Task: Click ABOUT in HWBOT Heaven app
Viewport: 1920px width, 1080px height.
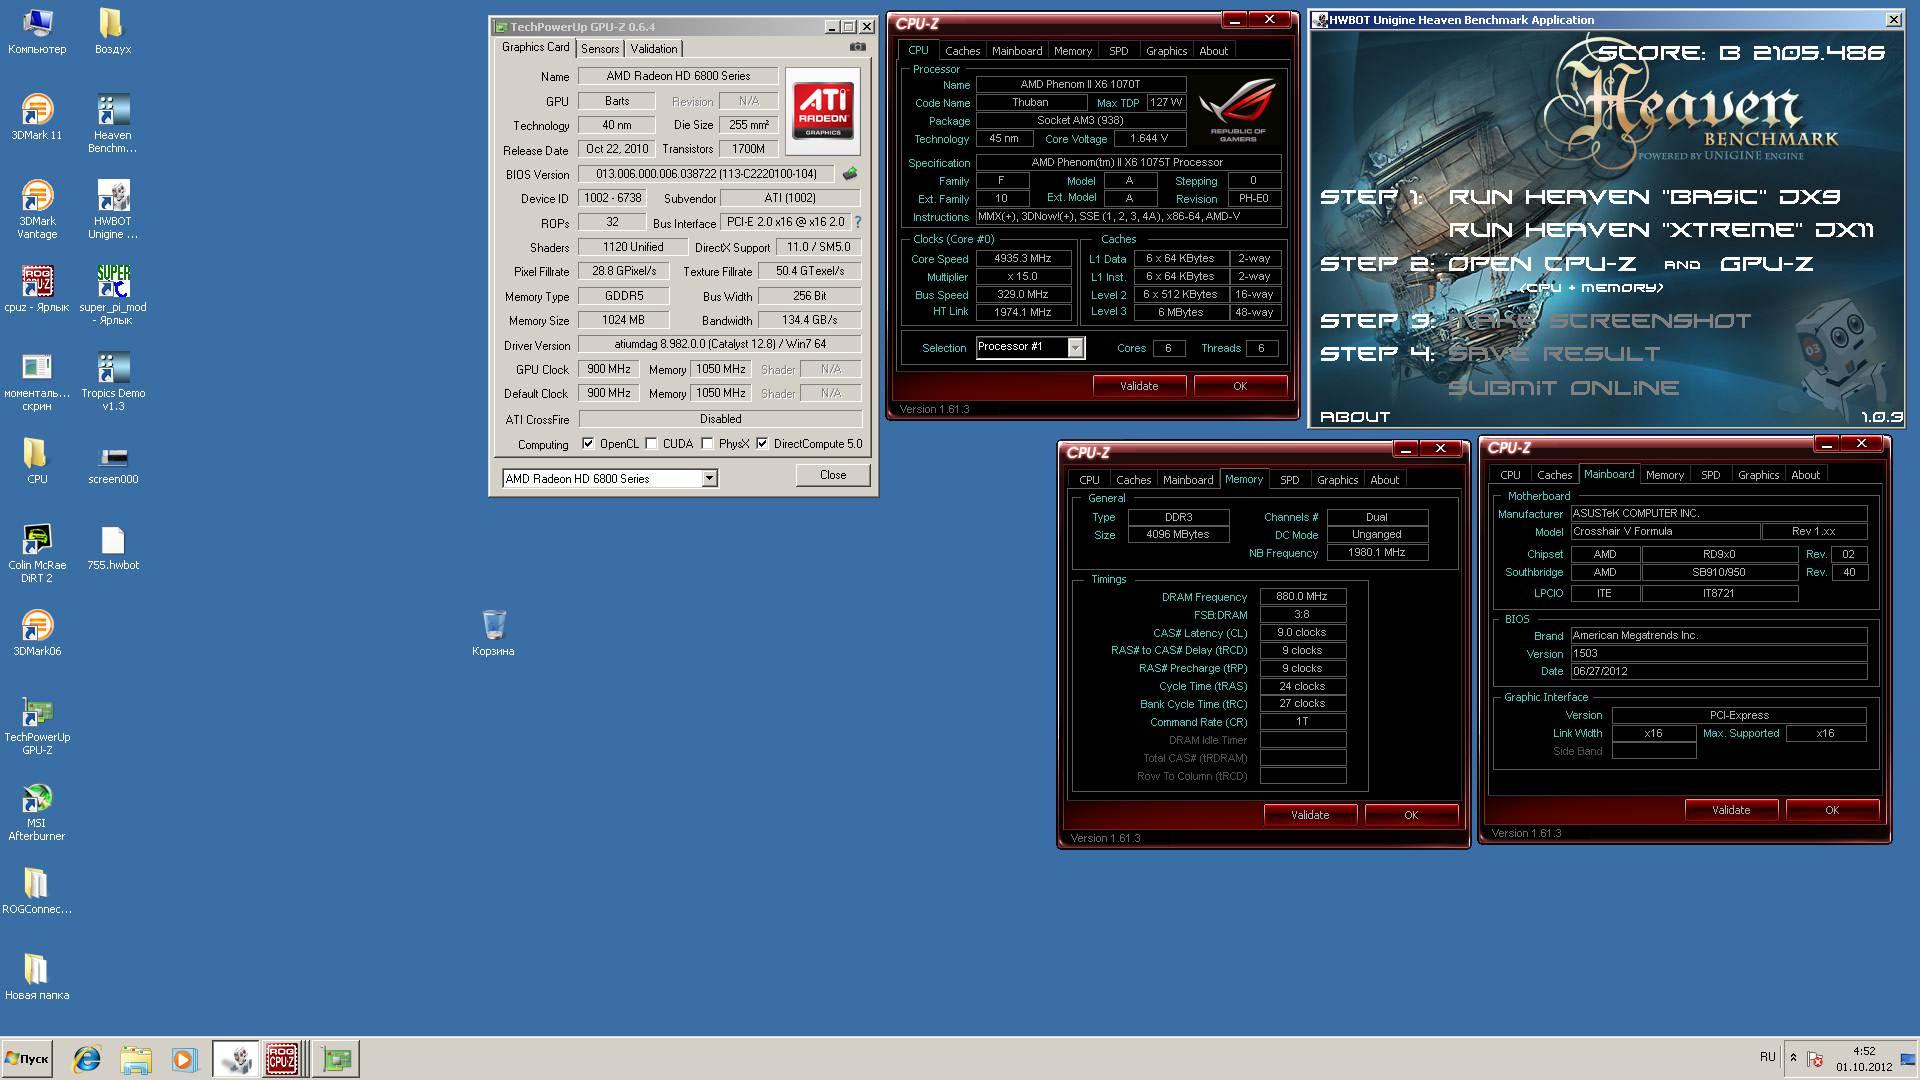Action: click(1355, 417)
